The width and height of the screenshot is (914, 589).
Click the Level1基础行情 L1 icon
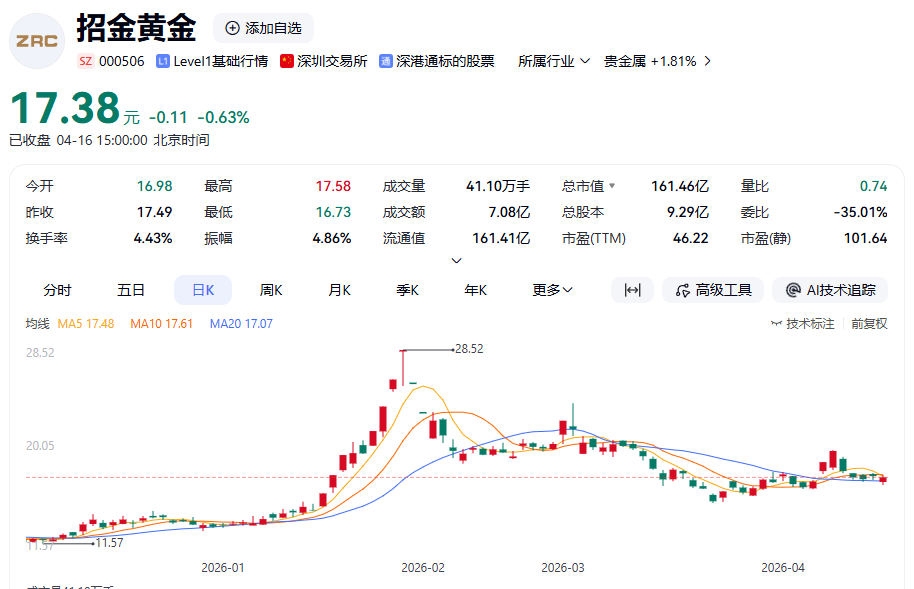pyautogui.click(x=163, y=61)
